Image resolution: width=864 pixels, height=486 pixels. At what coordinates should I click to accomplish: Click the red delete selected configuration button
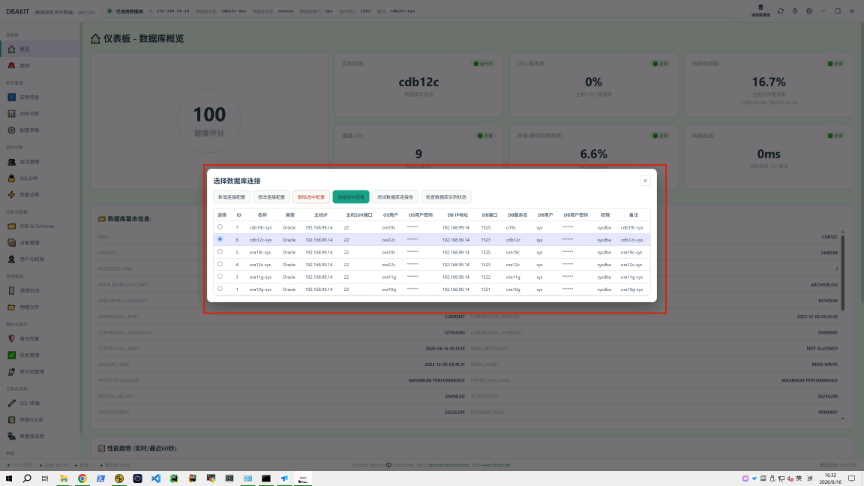(311, 197)
